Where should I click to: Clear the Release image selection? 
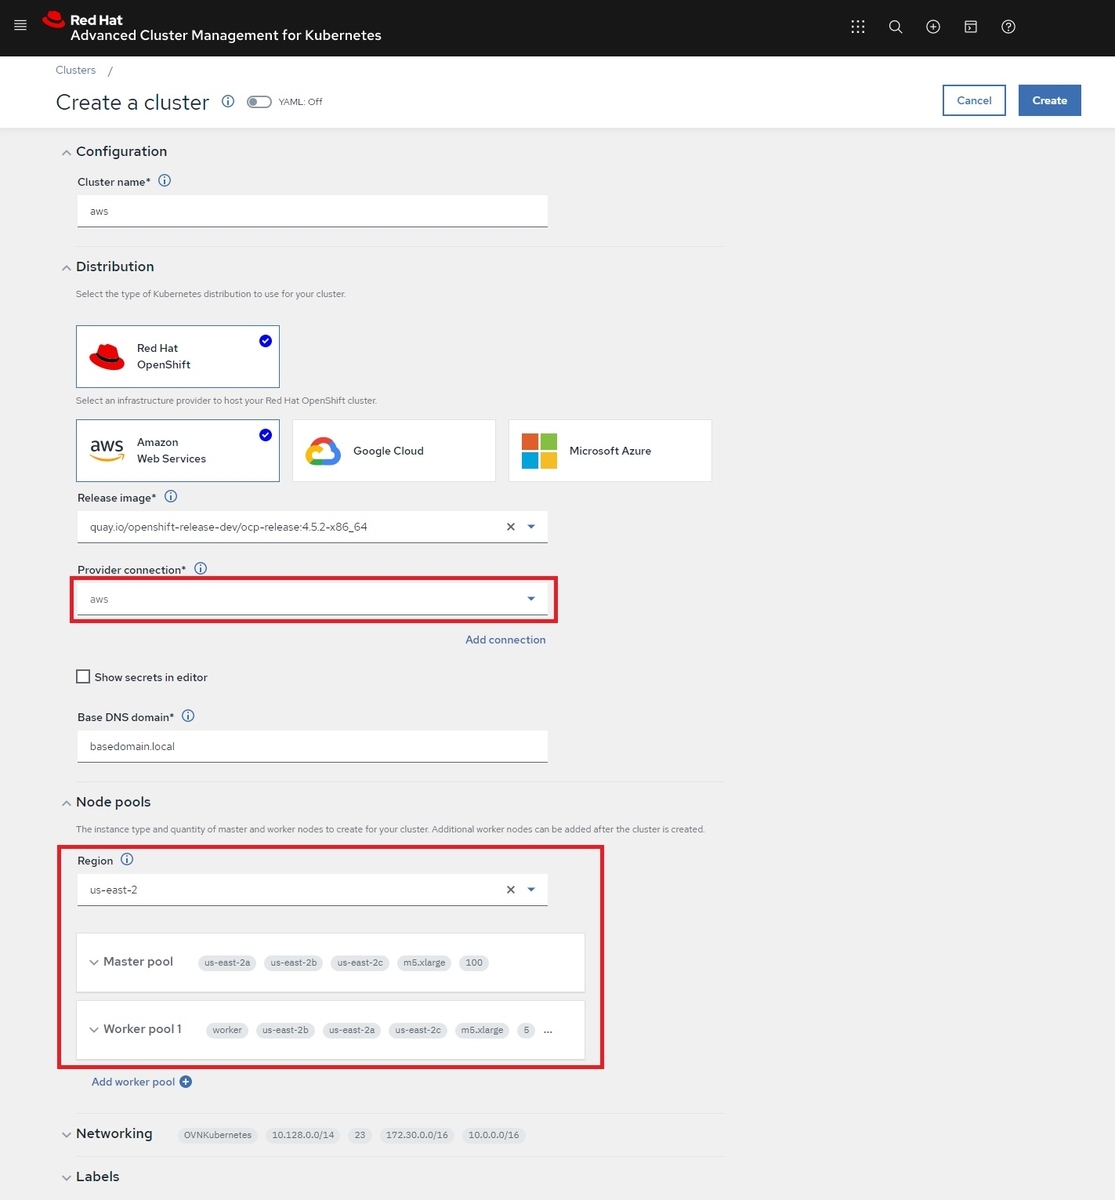511,527
